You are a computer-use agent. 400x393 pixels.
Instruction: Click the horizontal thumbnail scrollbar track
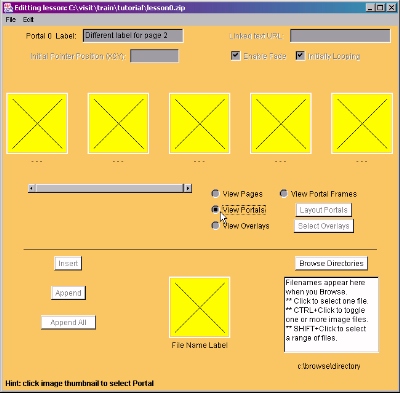pyautogui.click(x=110, y=188)
